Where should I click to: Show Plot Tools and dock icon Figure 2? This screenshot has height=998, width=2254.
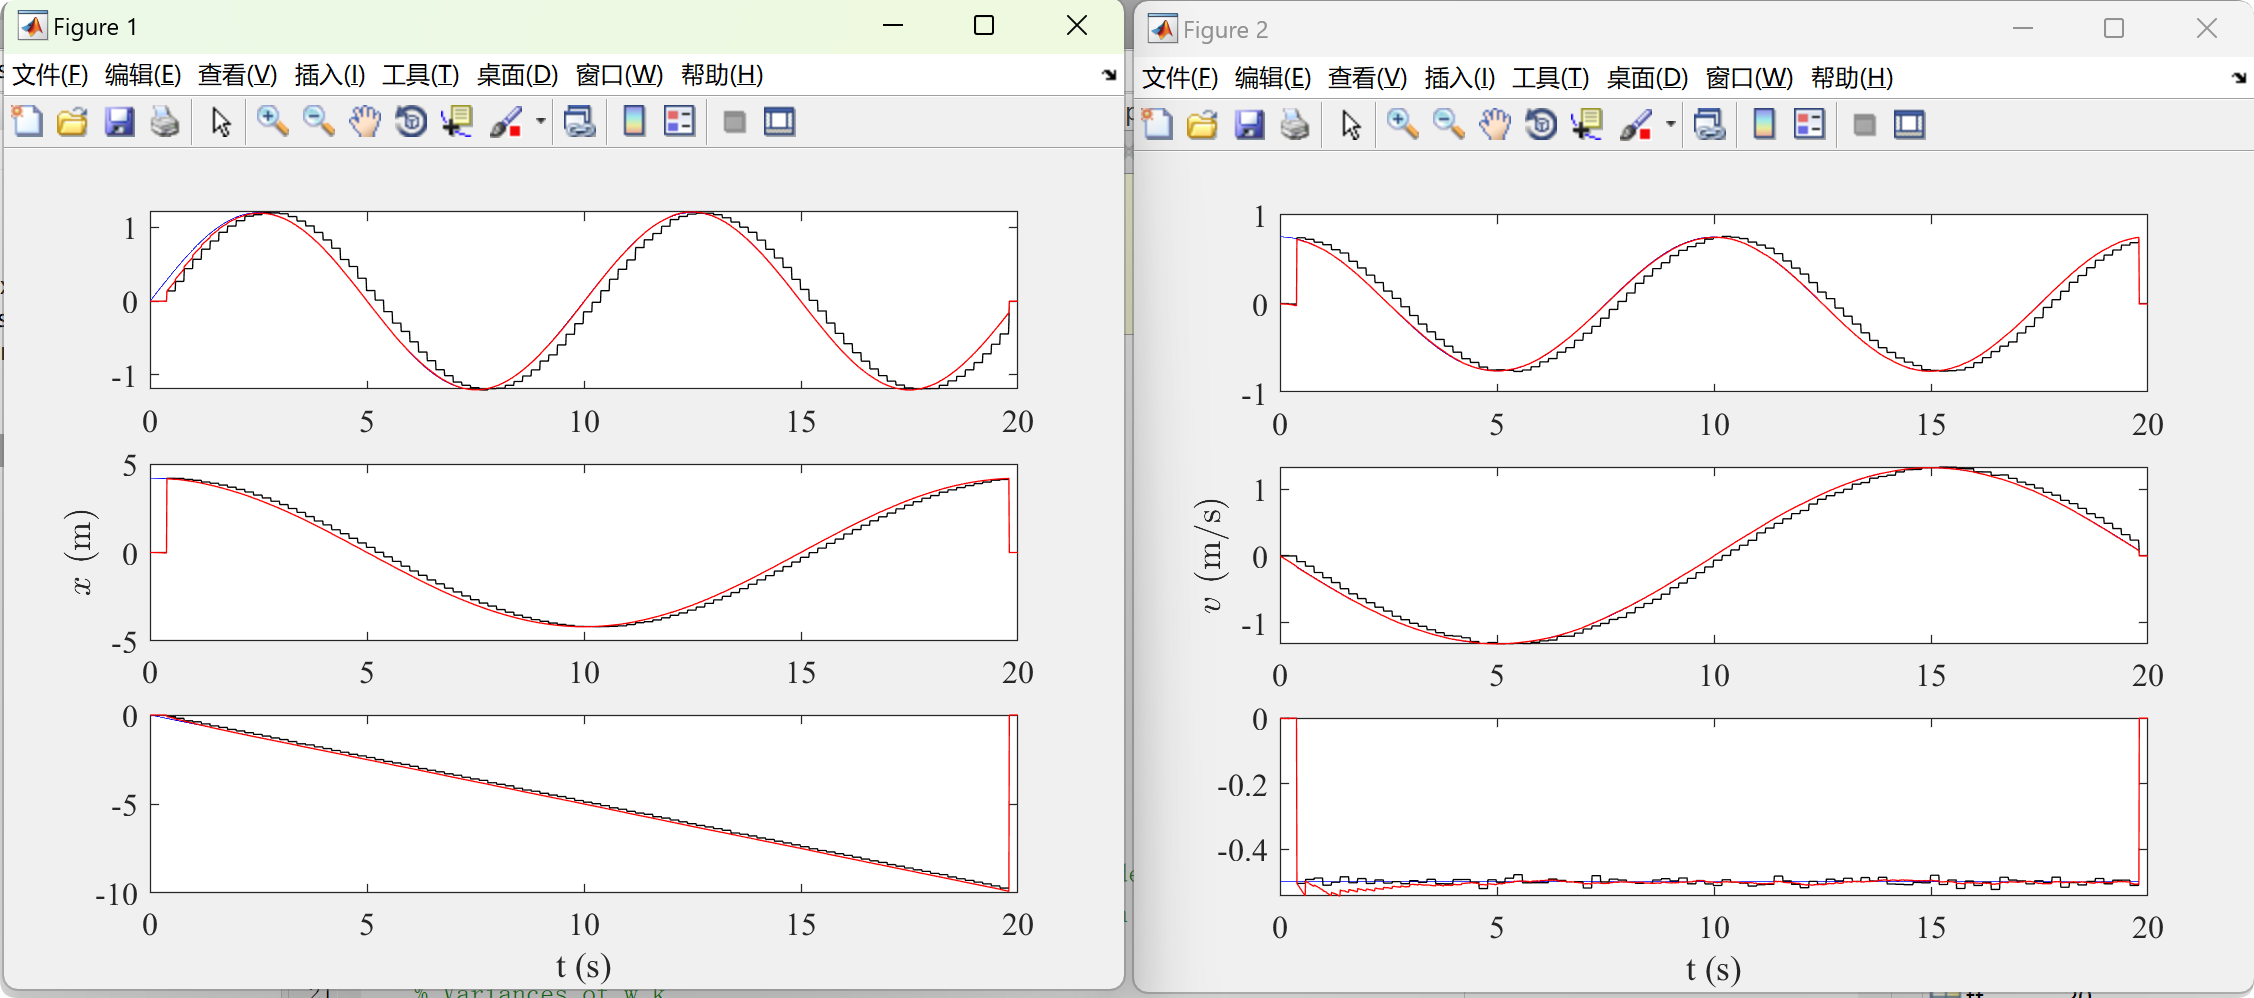click(x=1909, y=125)
